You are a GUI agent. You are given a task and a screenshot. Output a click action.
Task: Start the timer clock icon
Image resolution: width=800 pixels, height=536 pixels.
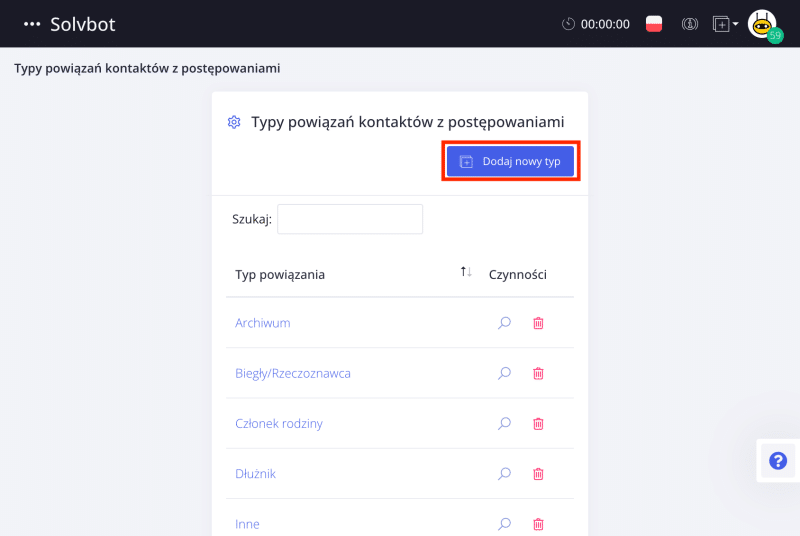coord(568,24)
